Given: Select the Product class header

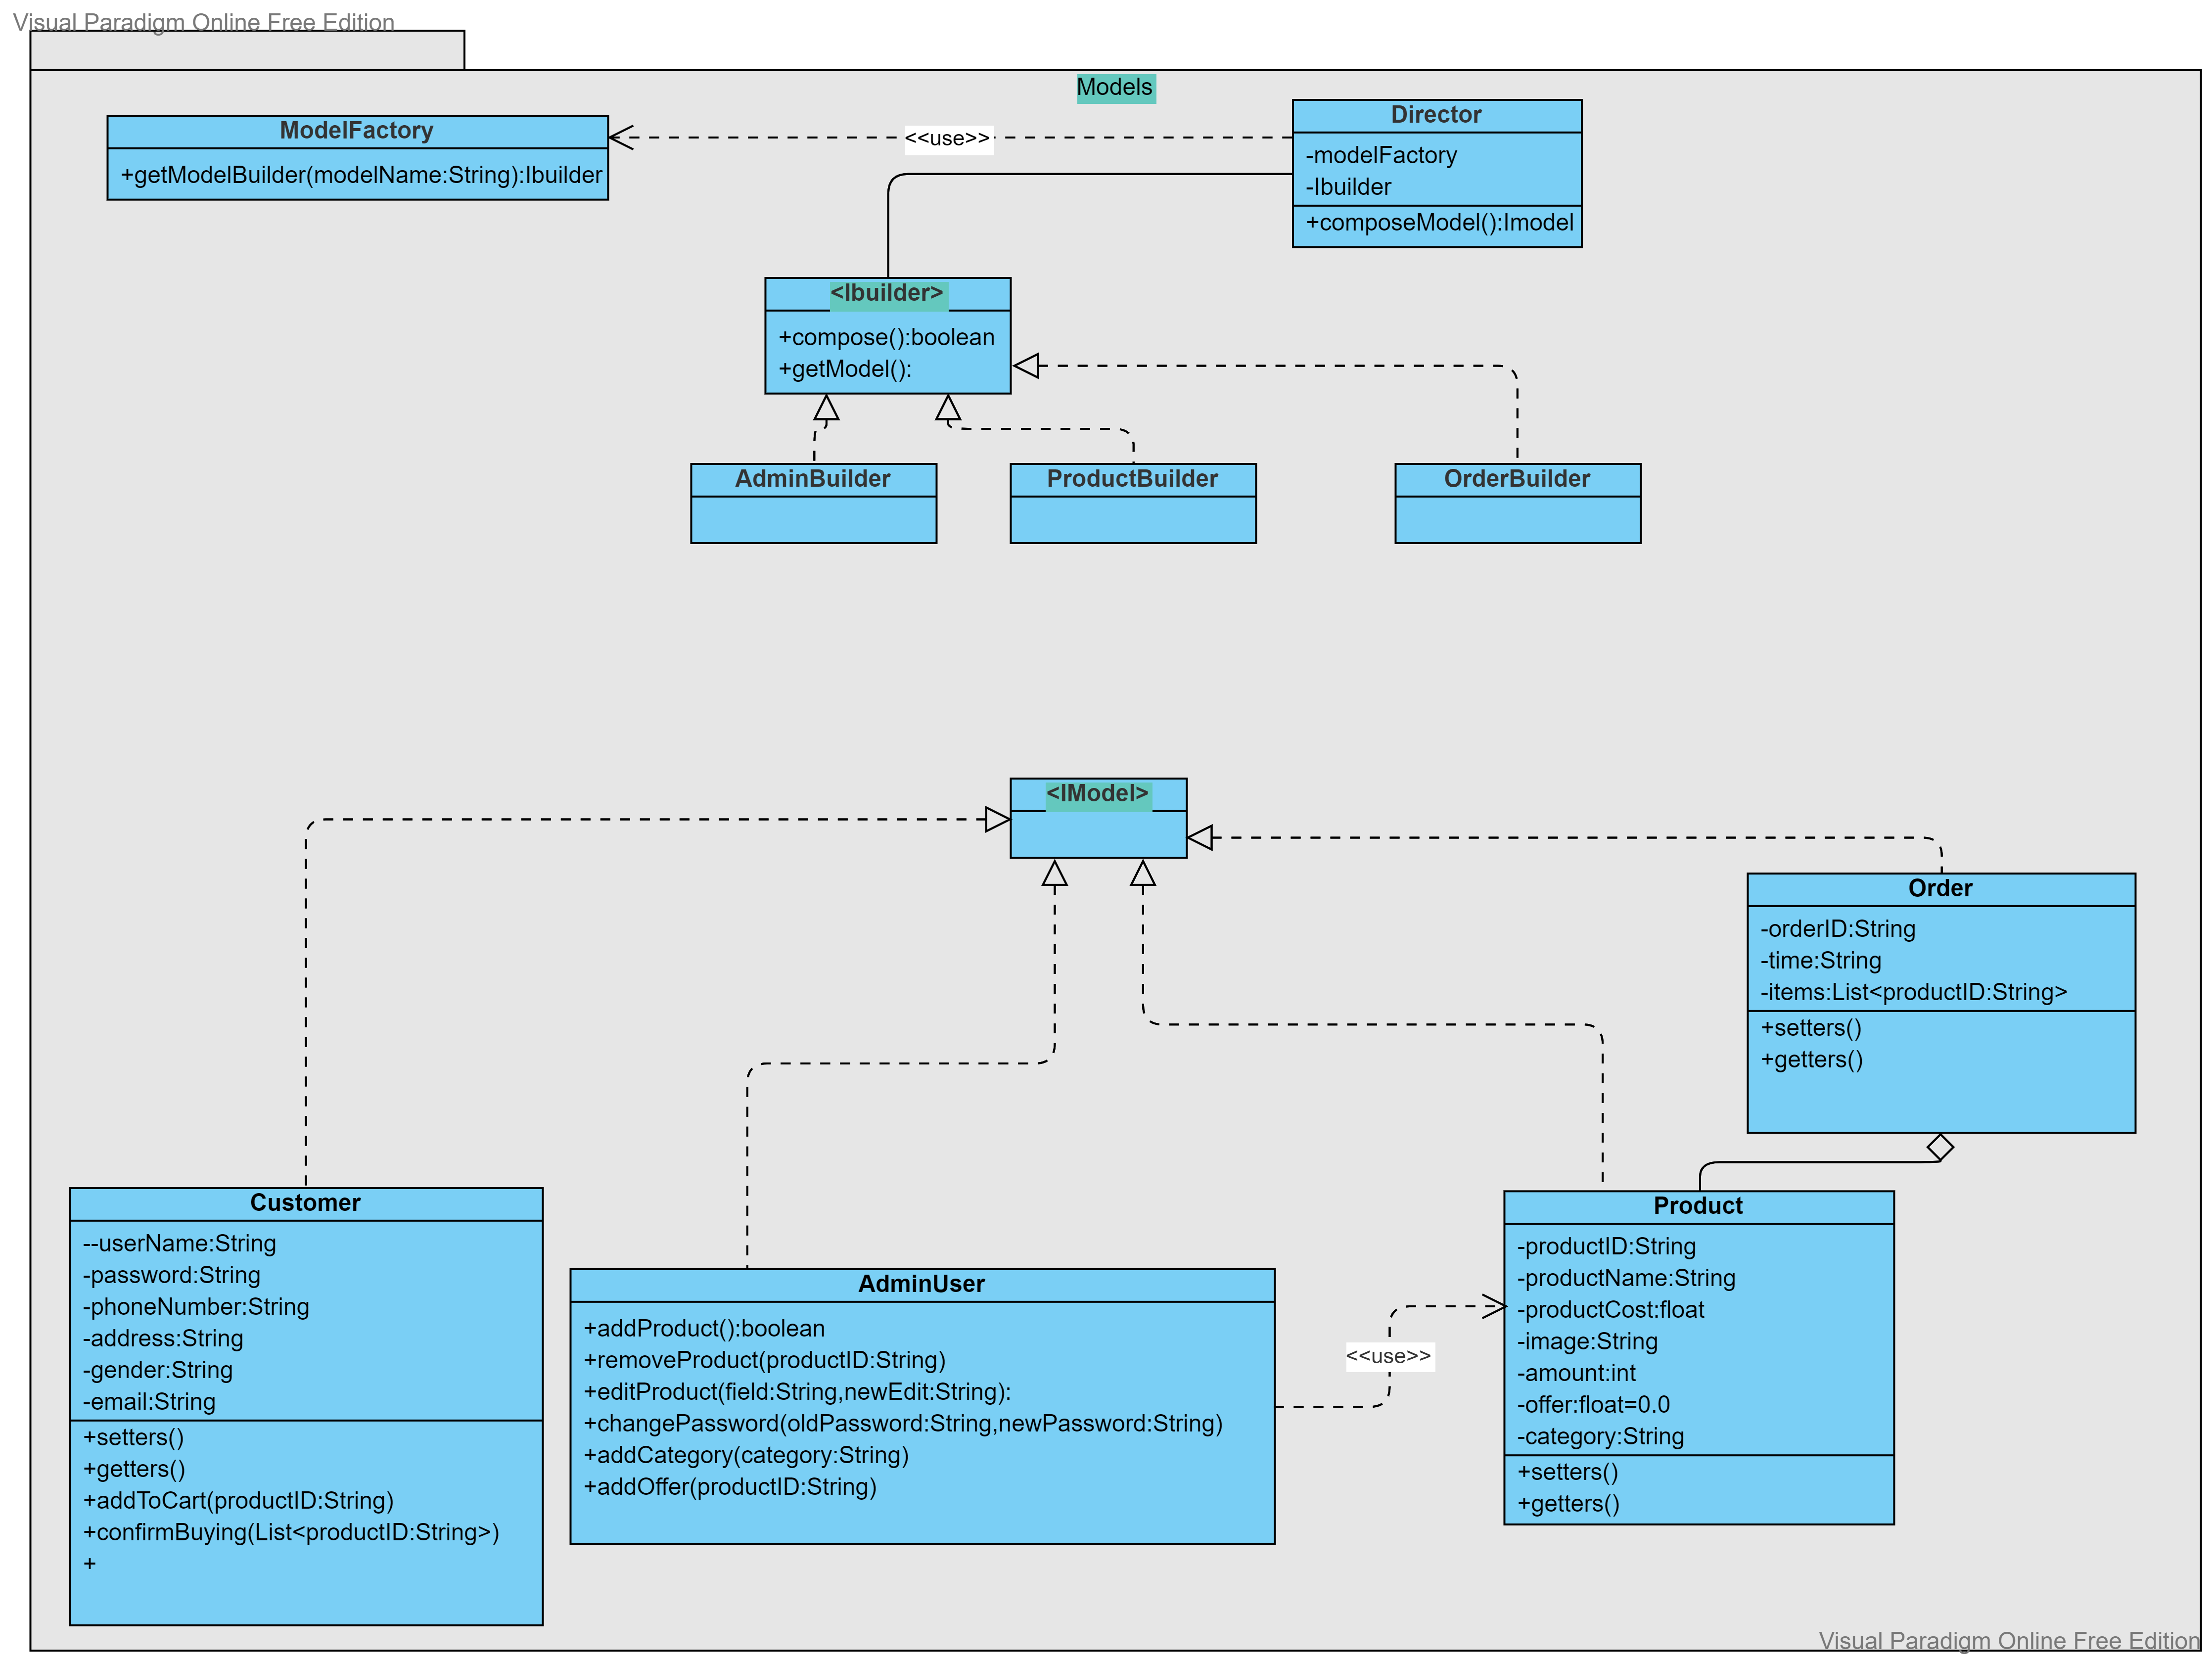Looking at the screenshot, I should [1697, 1206].
